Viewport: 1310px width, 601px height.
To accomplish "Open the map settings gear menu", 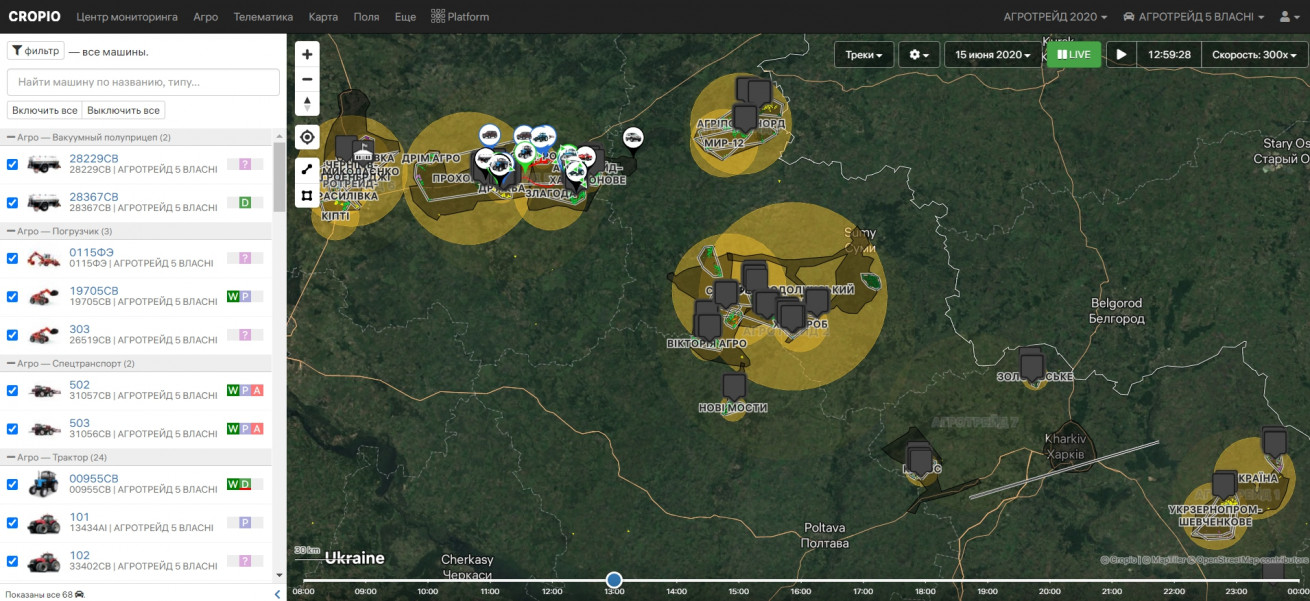I will [920, 54].
